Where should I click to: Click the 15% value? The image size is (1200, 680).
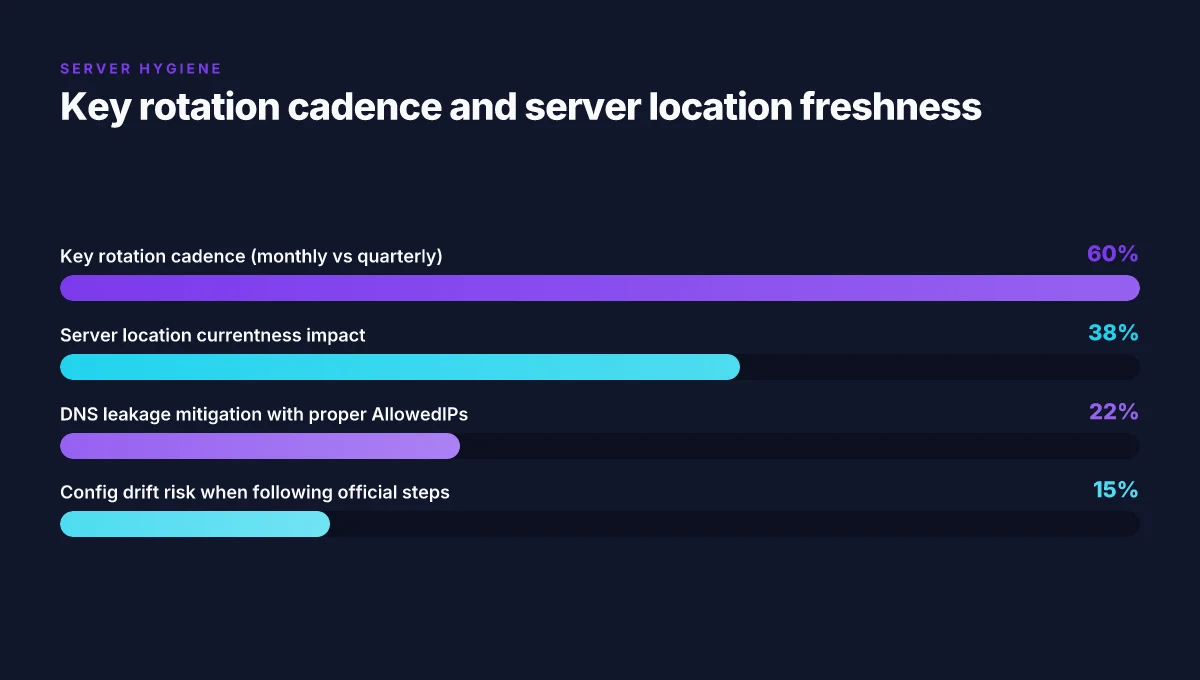(1116, 491)
